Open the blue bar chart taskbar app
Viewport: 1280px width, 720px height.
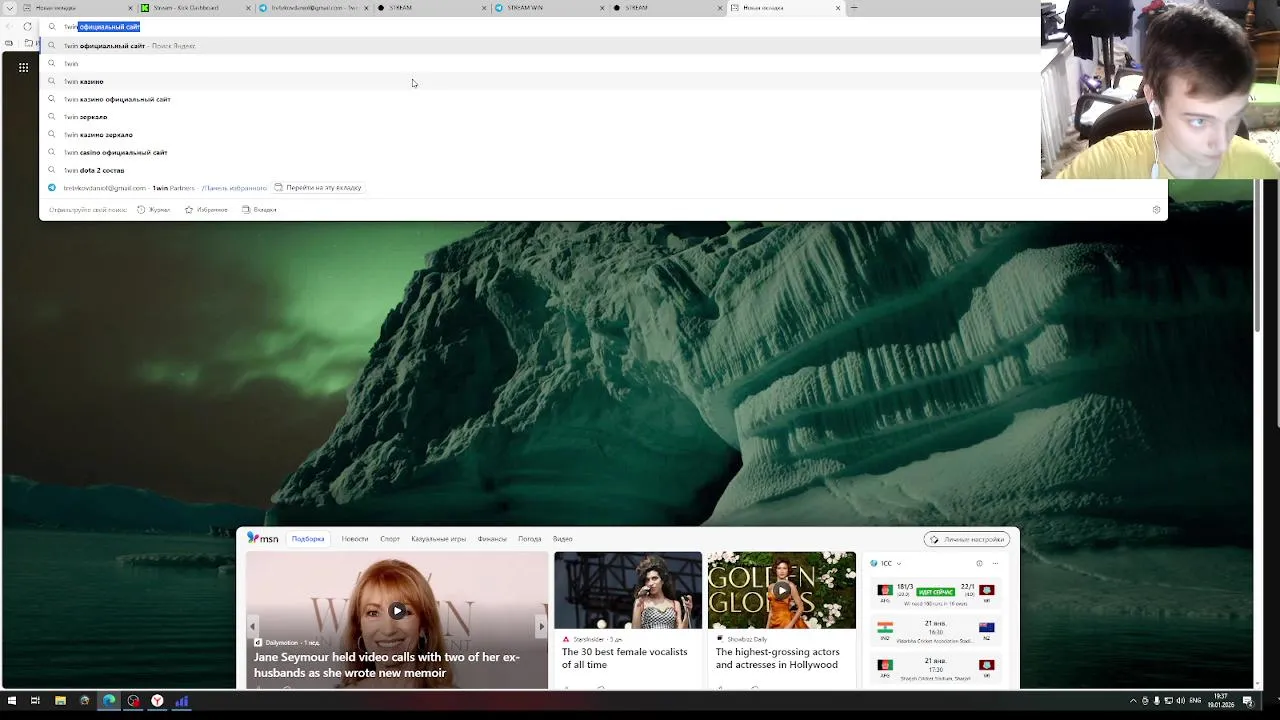(x=182, y=701)
